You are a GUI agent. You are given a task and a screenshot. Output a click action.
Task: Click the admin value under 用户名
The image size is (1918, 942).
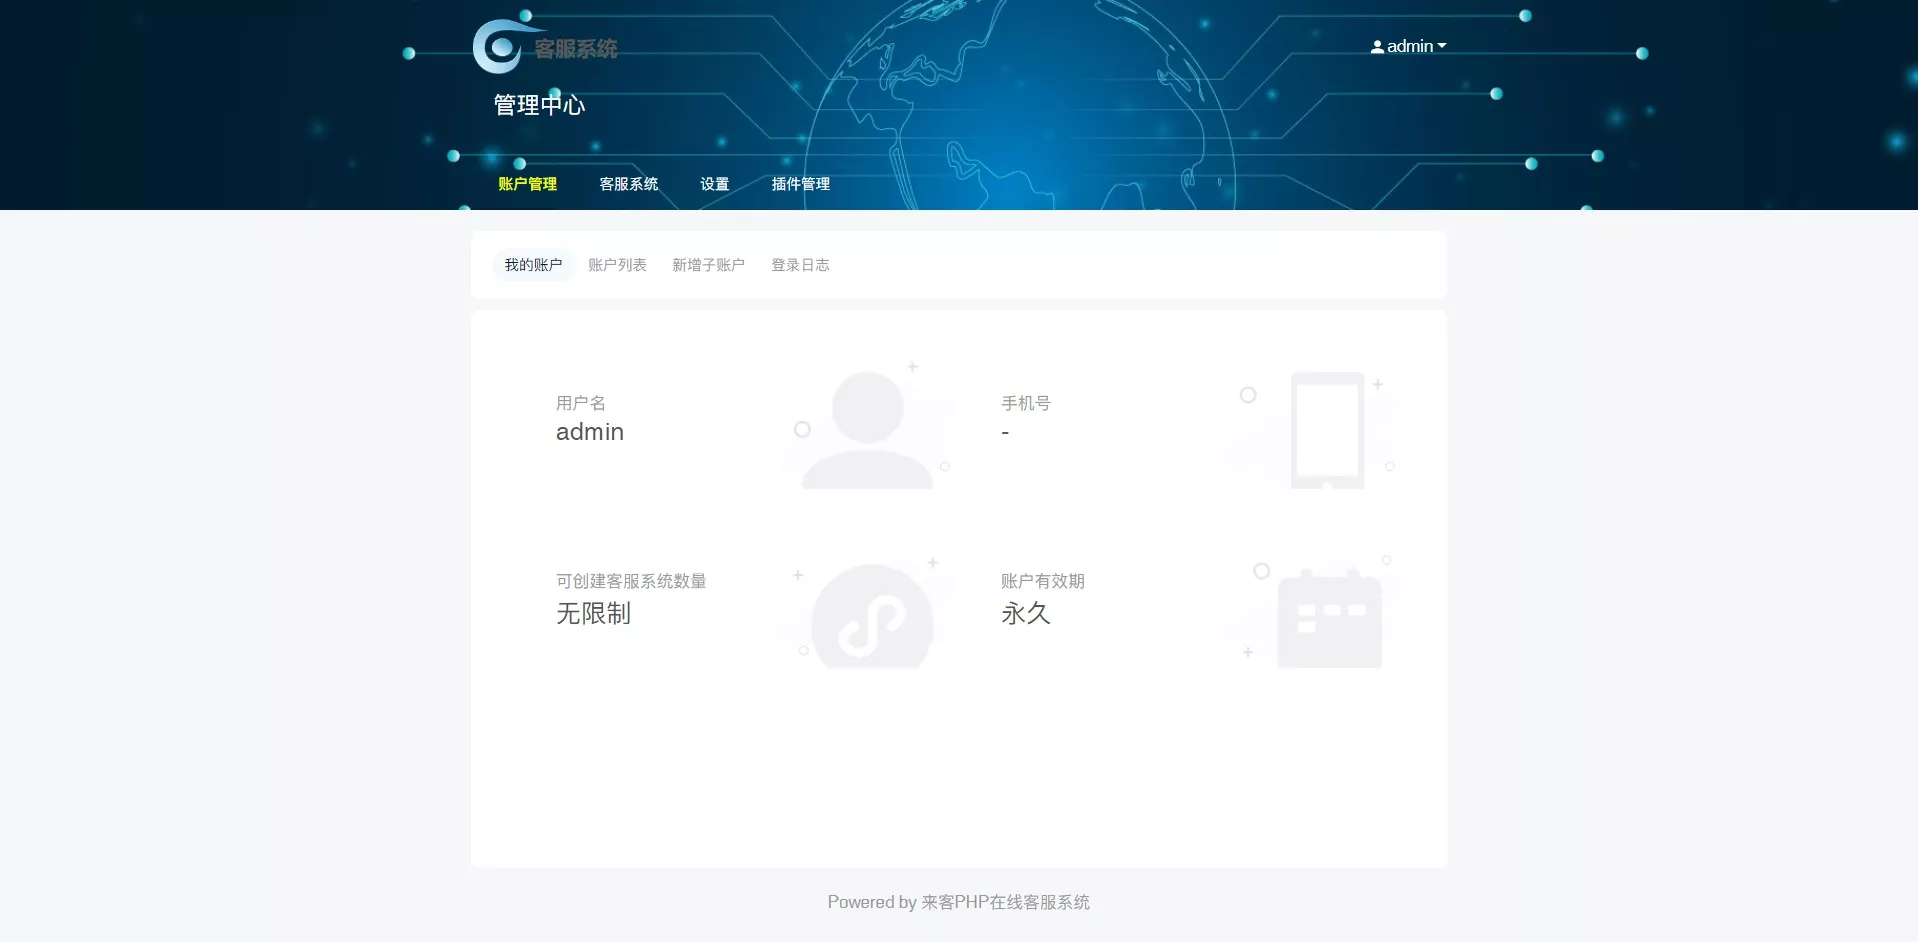tap(590, 432)
